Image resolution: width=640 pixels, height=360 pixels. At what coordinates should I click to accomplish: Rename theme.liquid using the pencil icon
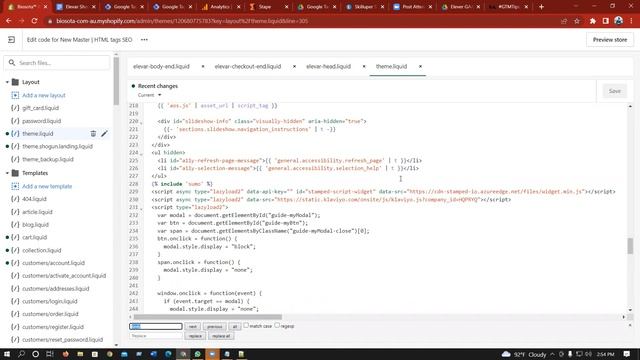(104, 133)
